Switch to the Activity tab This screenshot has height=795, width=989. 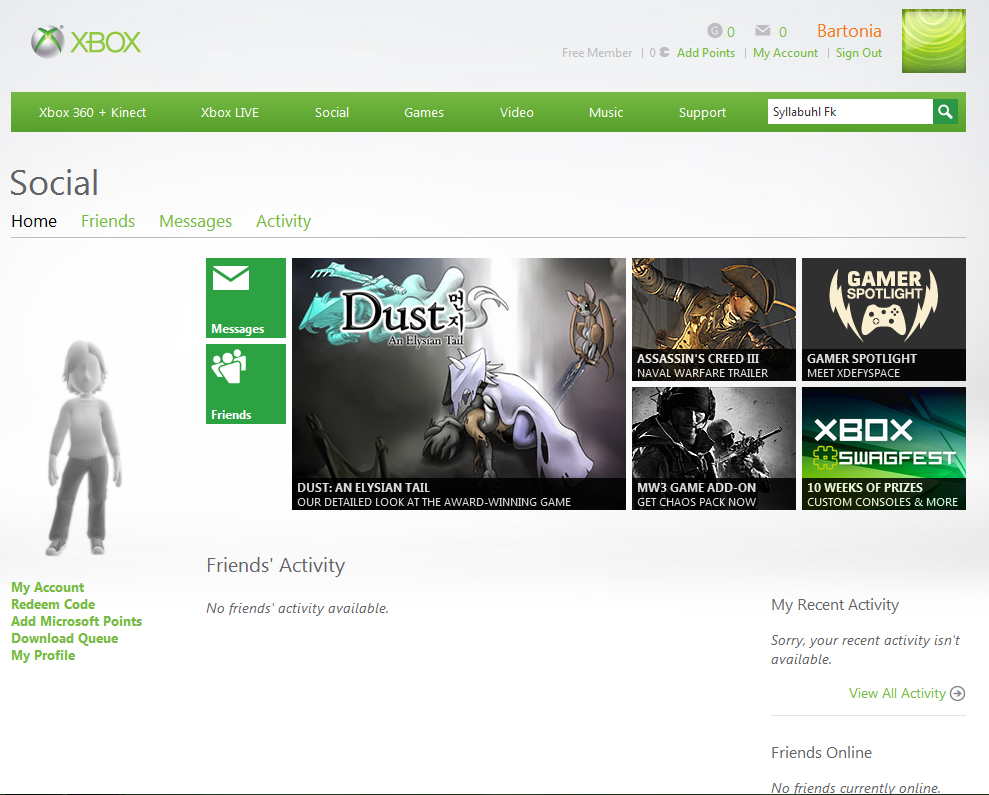click(283, 221)
